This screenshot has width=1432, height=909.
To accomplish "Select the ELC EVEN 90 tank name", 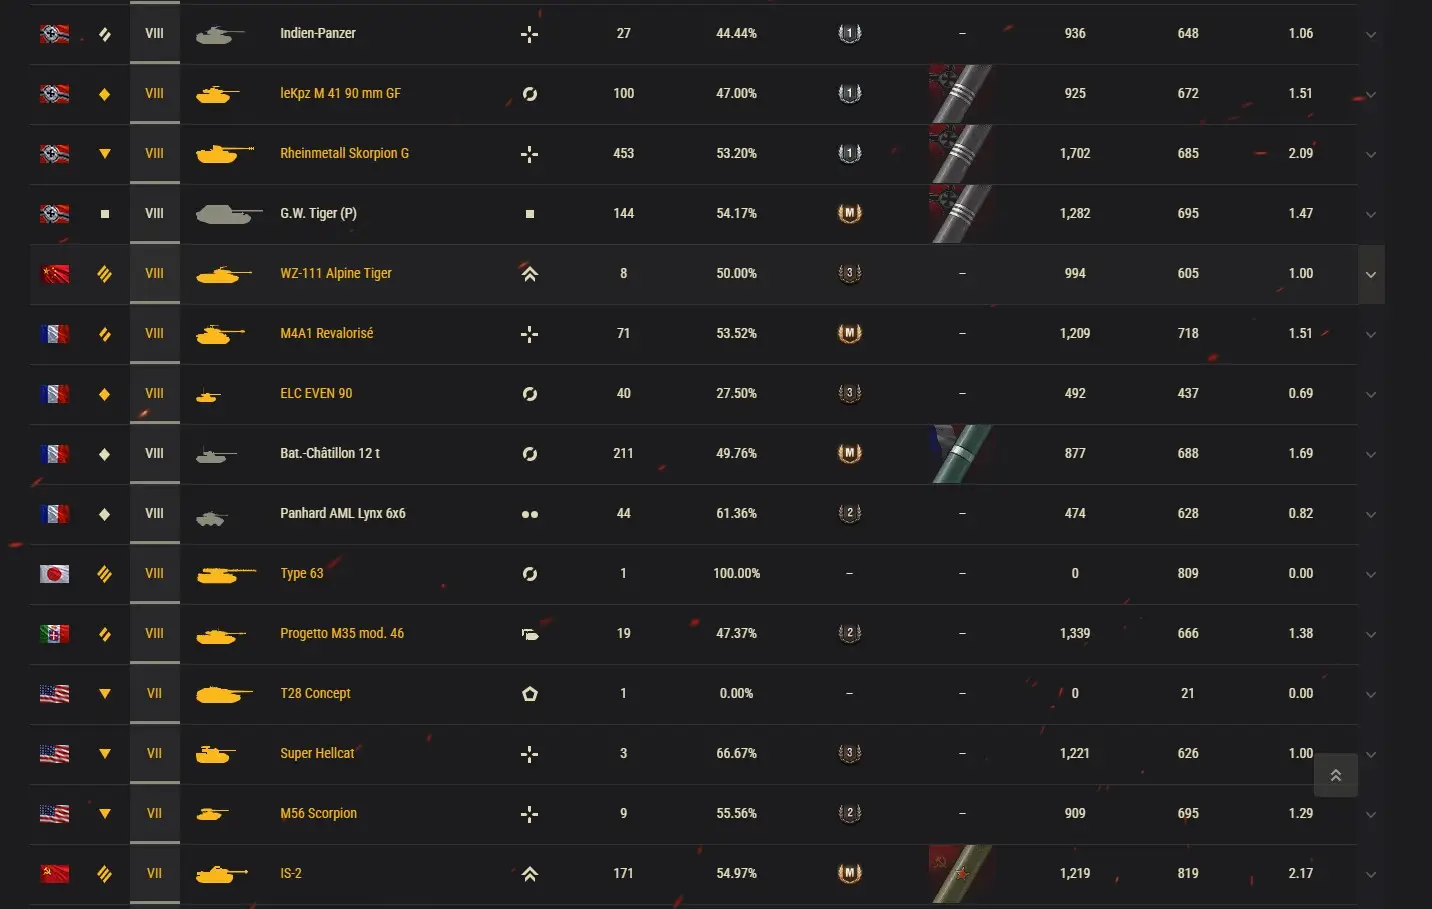I will [x=316, y=393].
